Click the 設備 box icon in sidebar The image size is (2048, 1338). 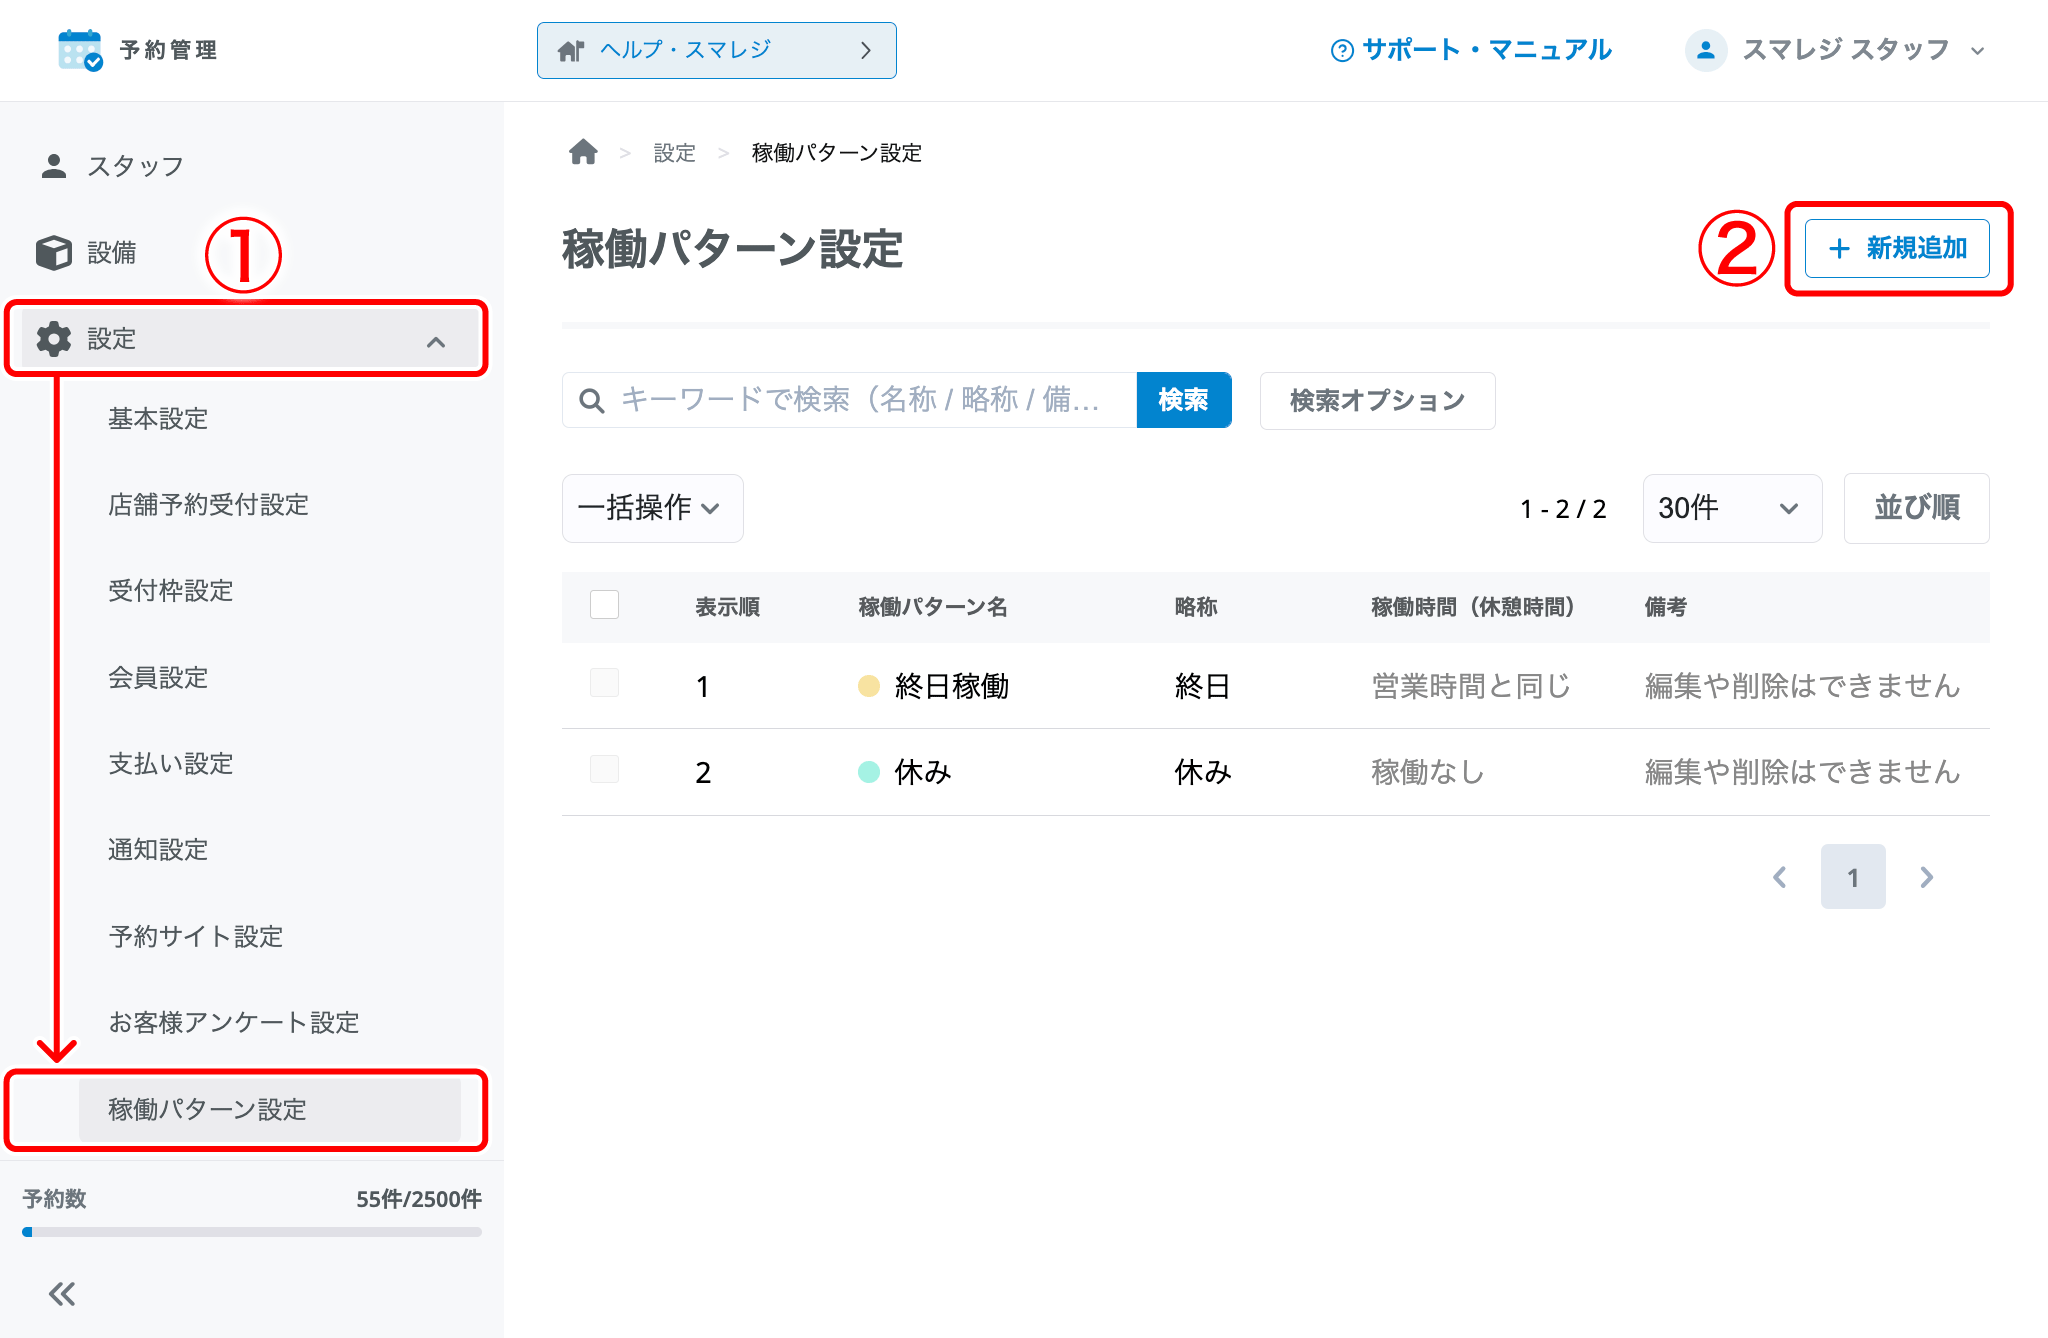pyautogui.click(x=54, y=252)
